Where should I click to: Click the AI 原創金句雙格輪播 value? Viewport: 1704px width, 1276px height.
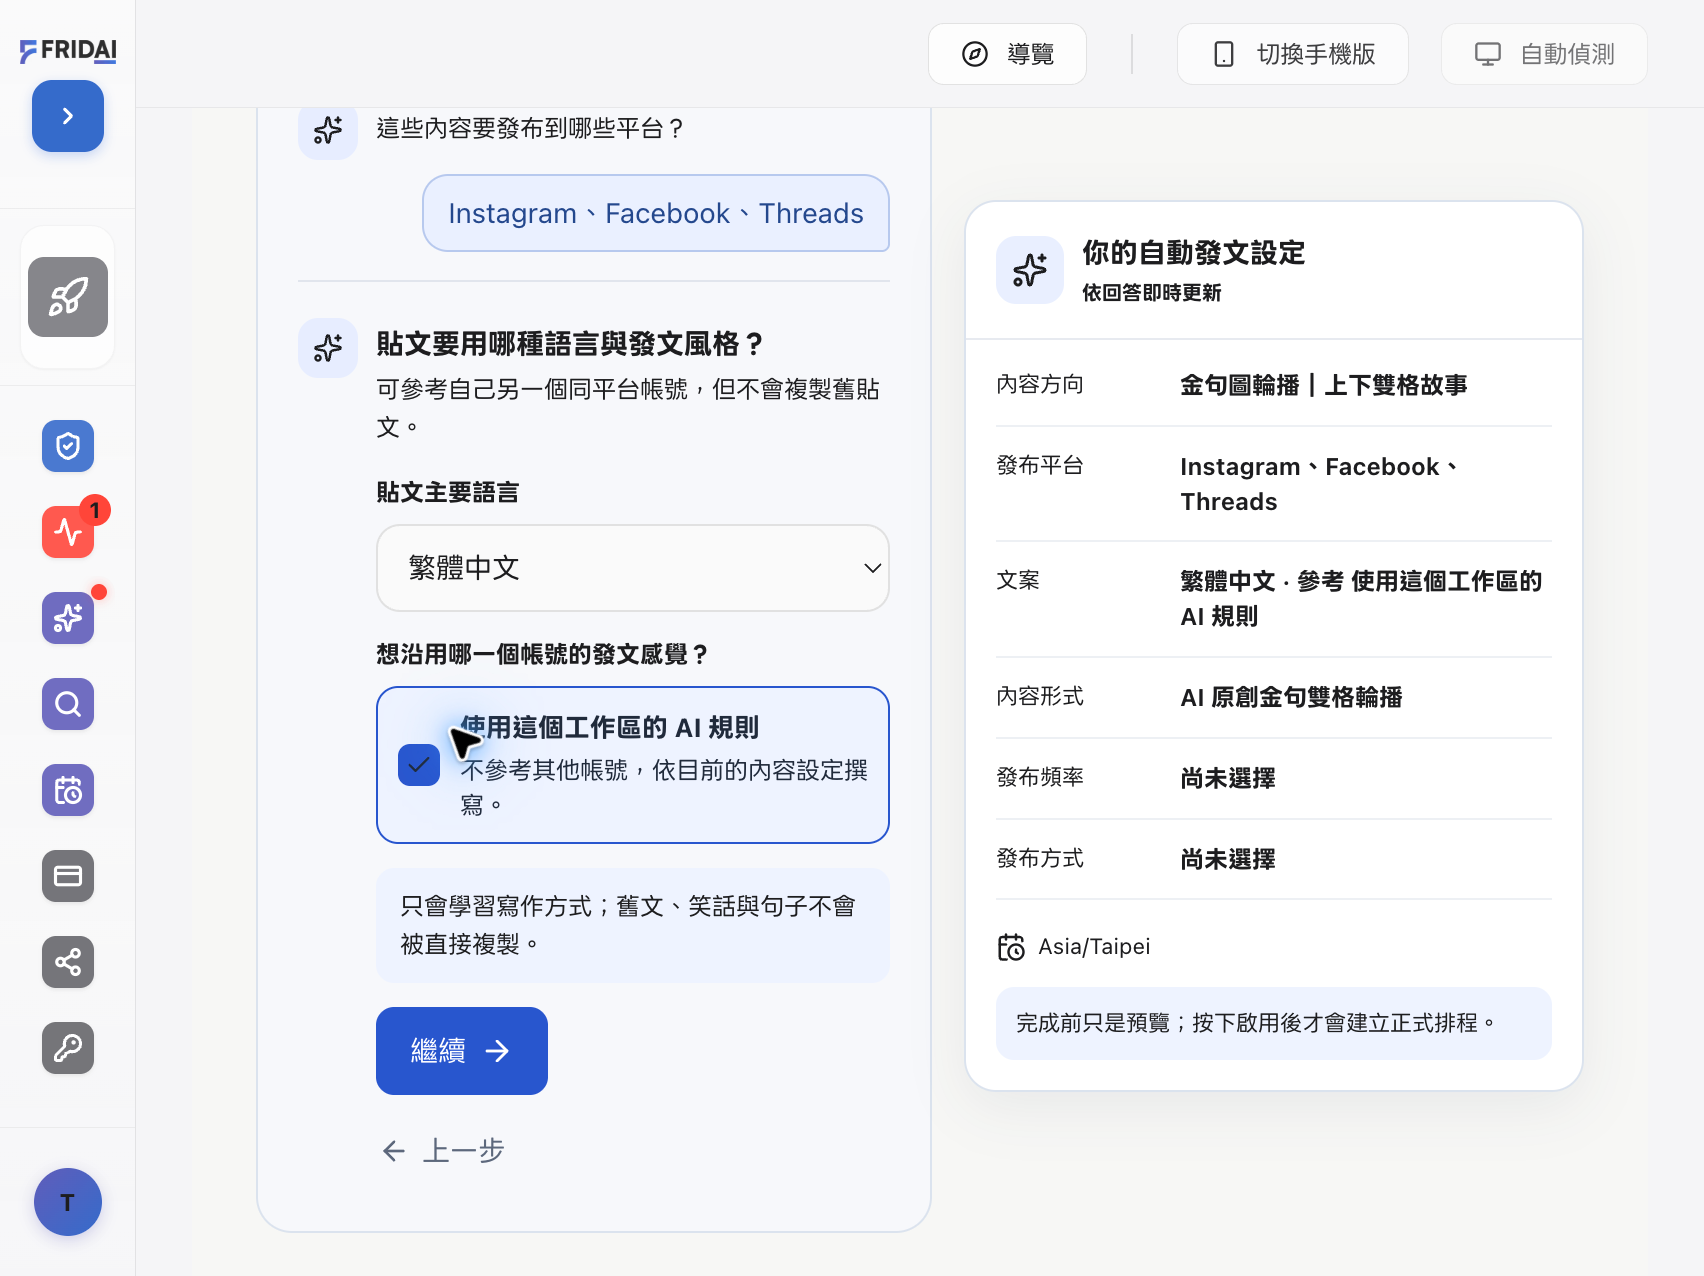tap(1291, 697)
